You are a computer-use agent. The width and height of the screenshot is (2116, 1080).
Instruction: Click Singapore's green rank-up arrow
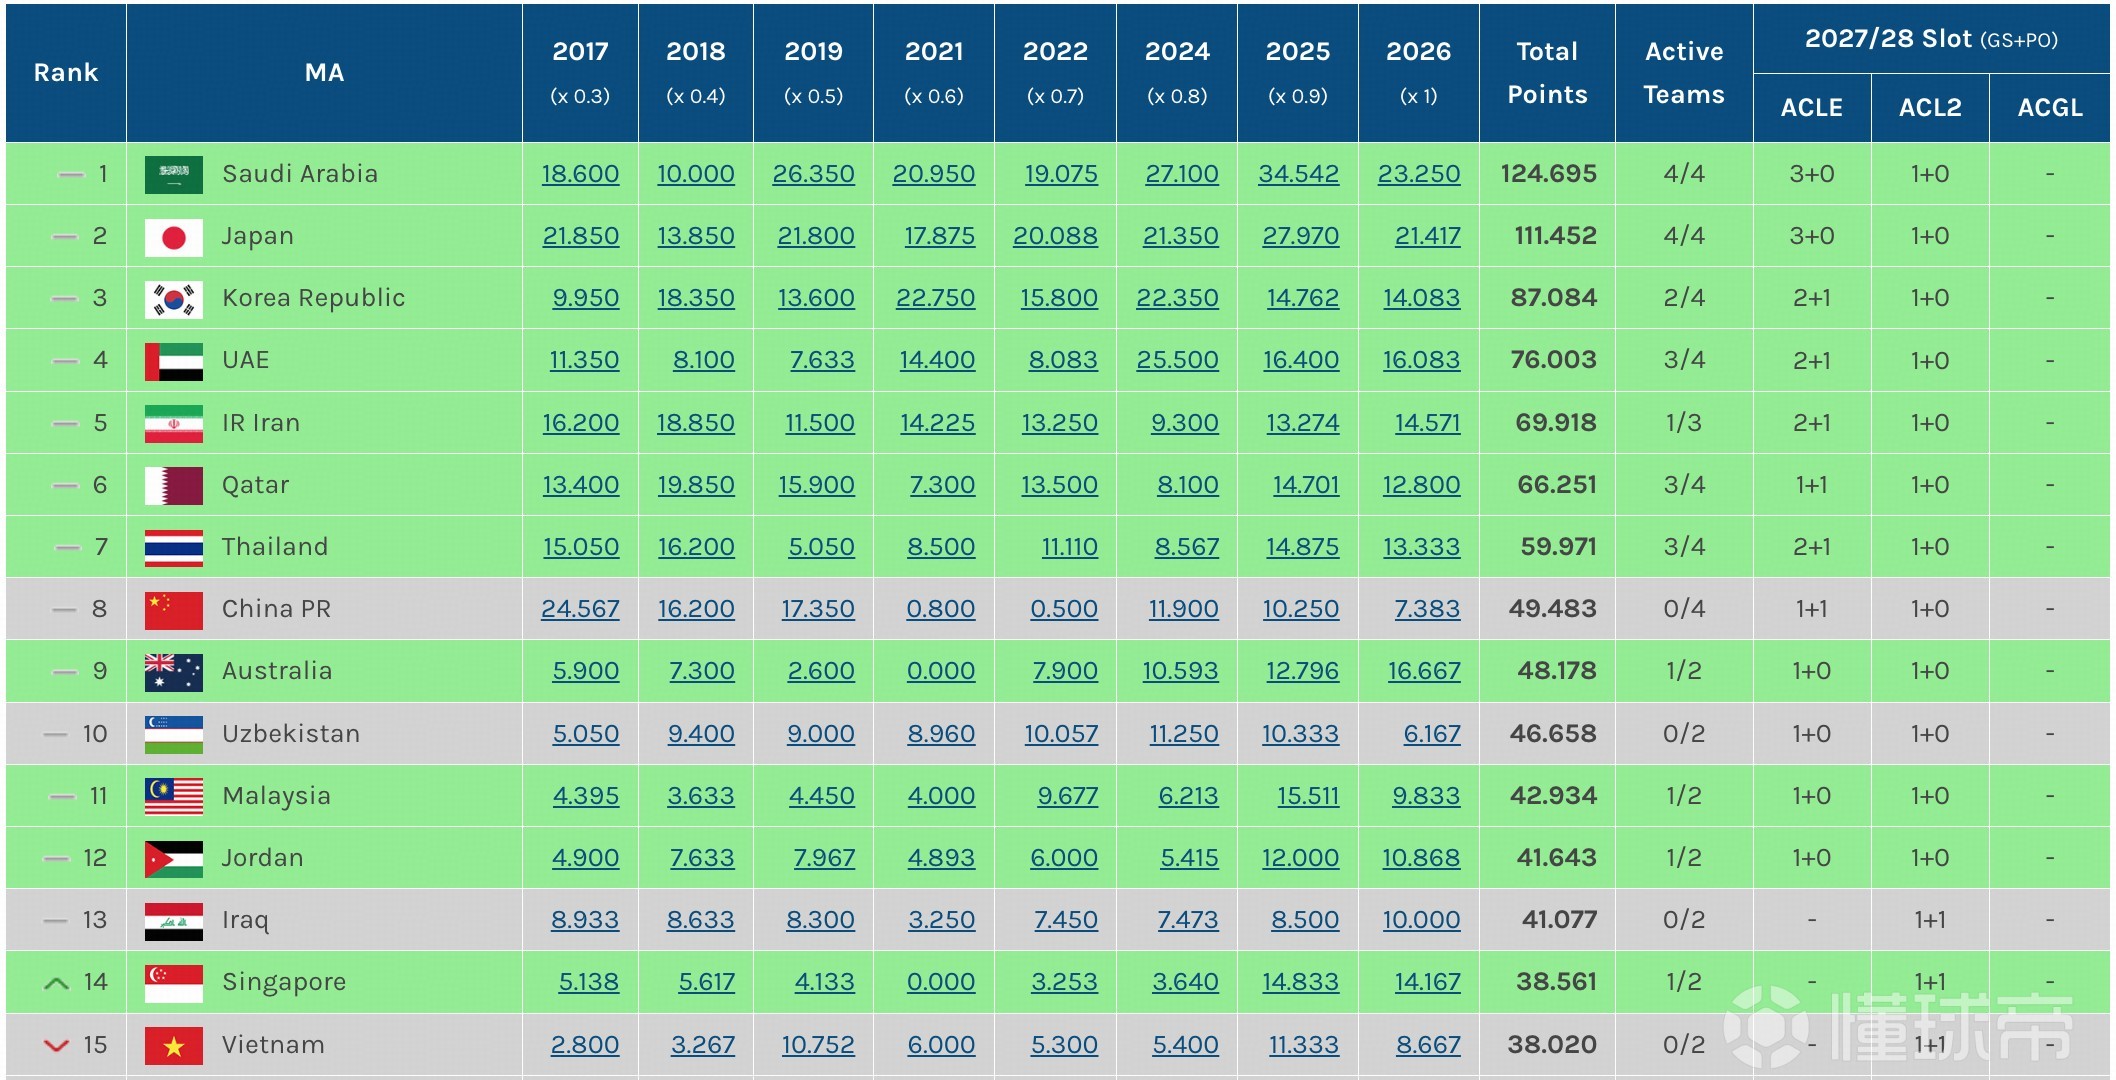(x=57, y=983)
